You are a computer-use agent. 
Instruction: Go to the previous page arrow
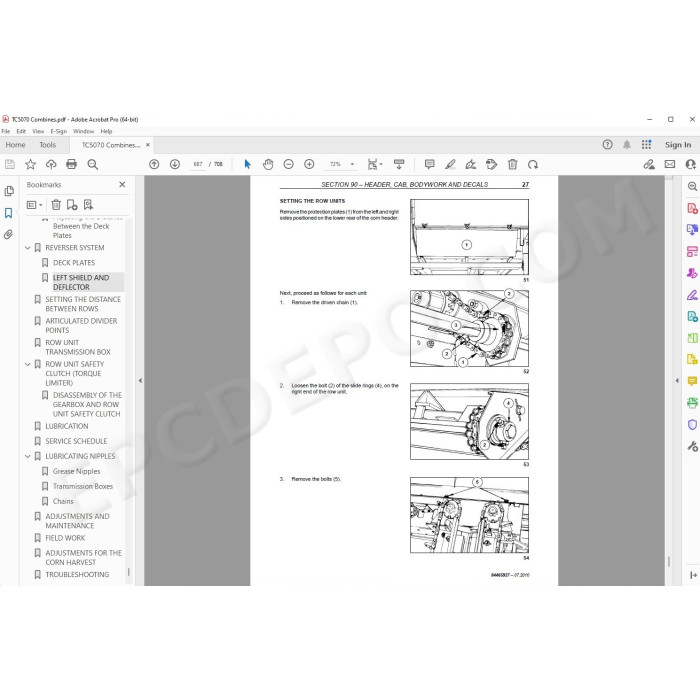(154, 164)
